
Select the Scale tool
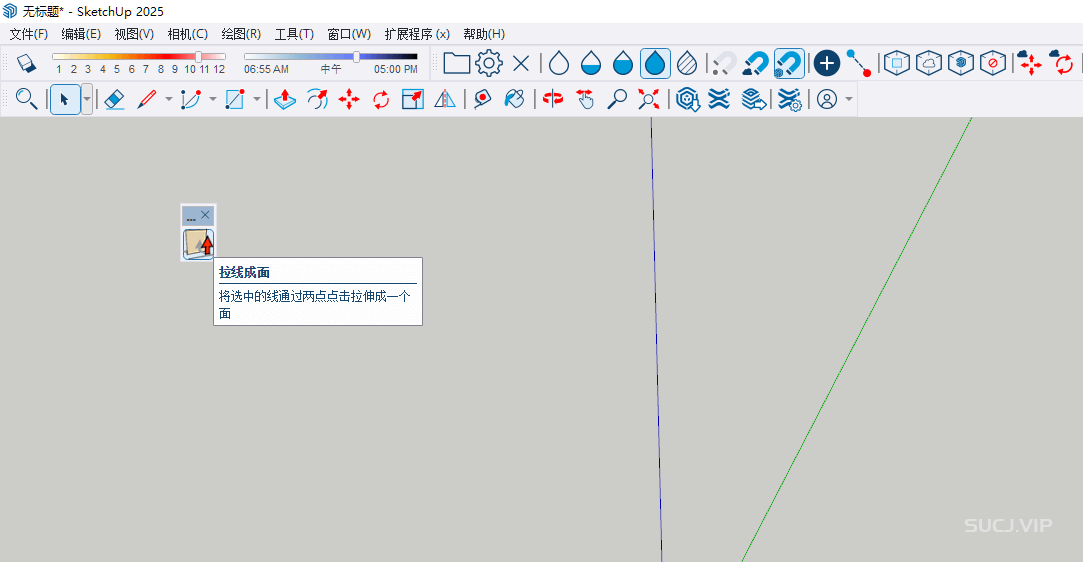[x=413, y=99]
